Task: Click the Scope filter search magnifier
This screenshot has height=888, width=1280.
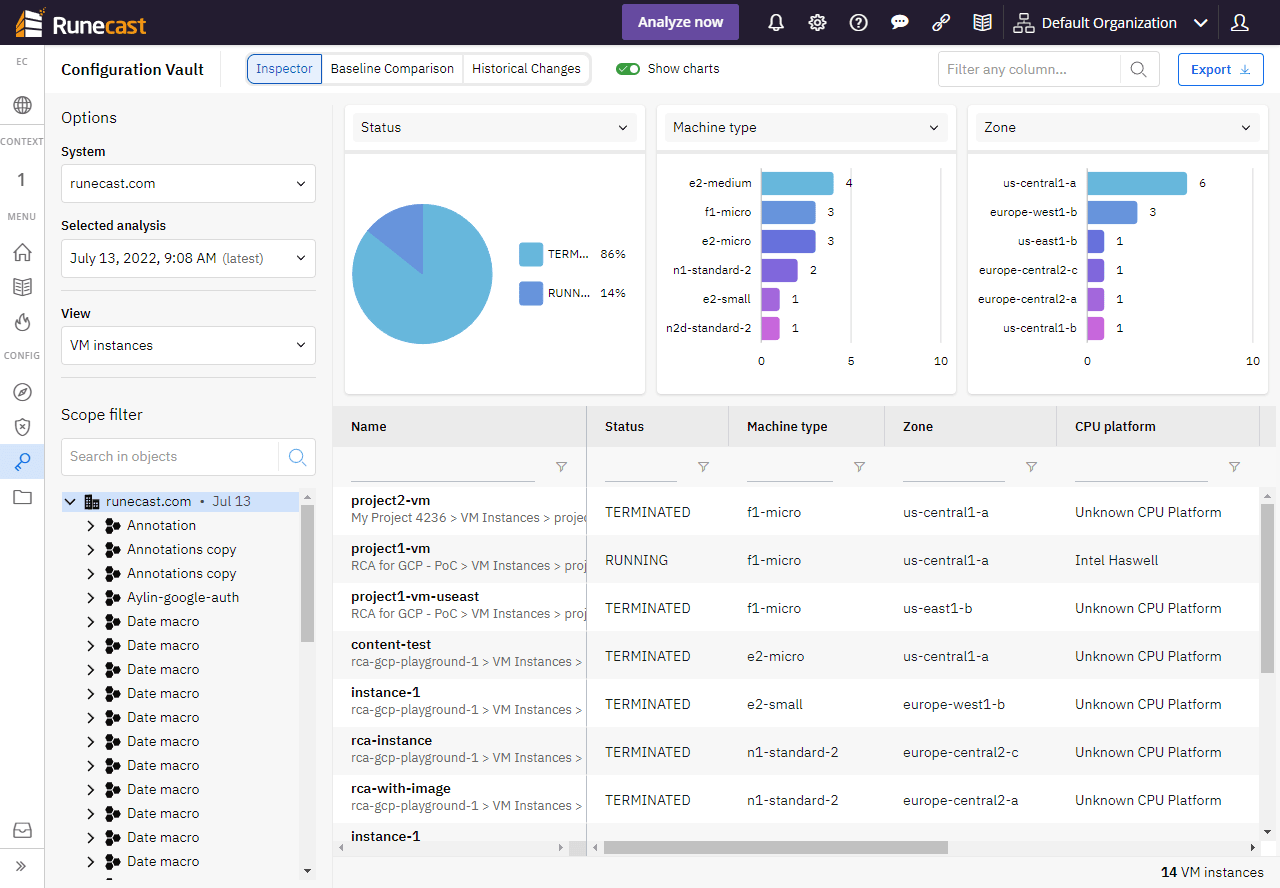Action: (x=297, y=457)
